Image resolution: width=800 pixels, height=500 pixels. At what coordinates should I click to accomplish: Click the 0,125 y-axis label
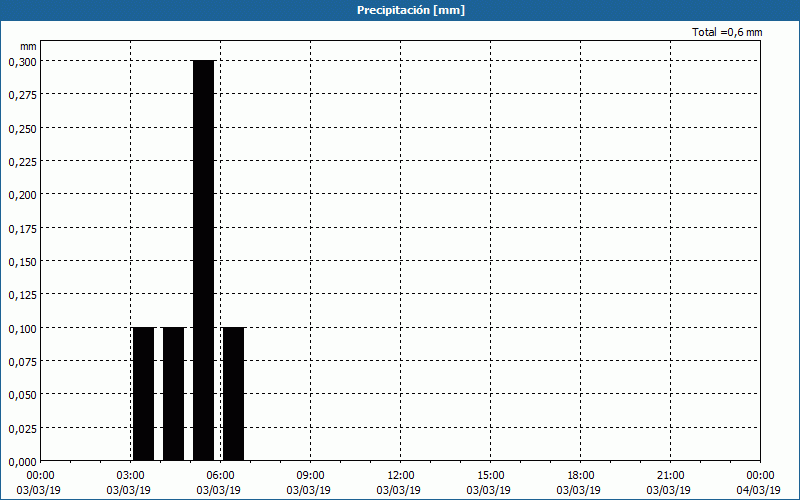tap(22, 294)
